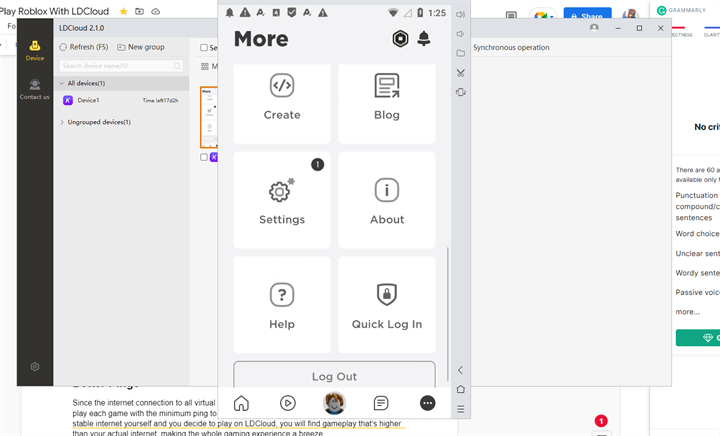Click the Grammarly logo in side panel
Screen dimensions: 720x436
[662, 10]
